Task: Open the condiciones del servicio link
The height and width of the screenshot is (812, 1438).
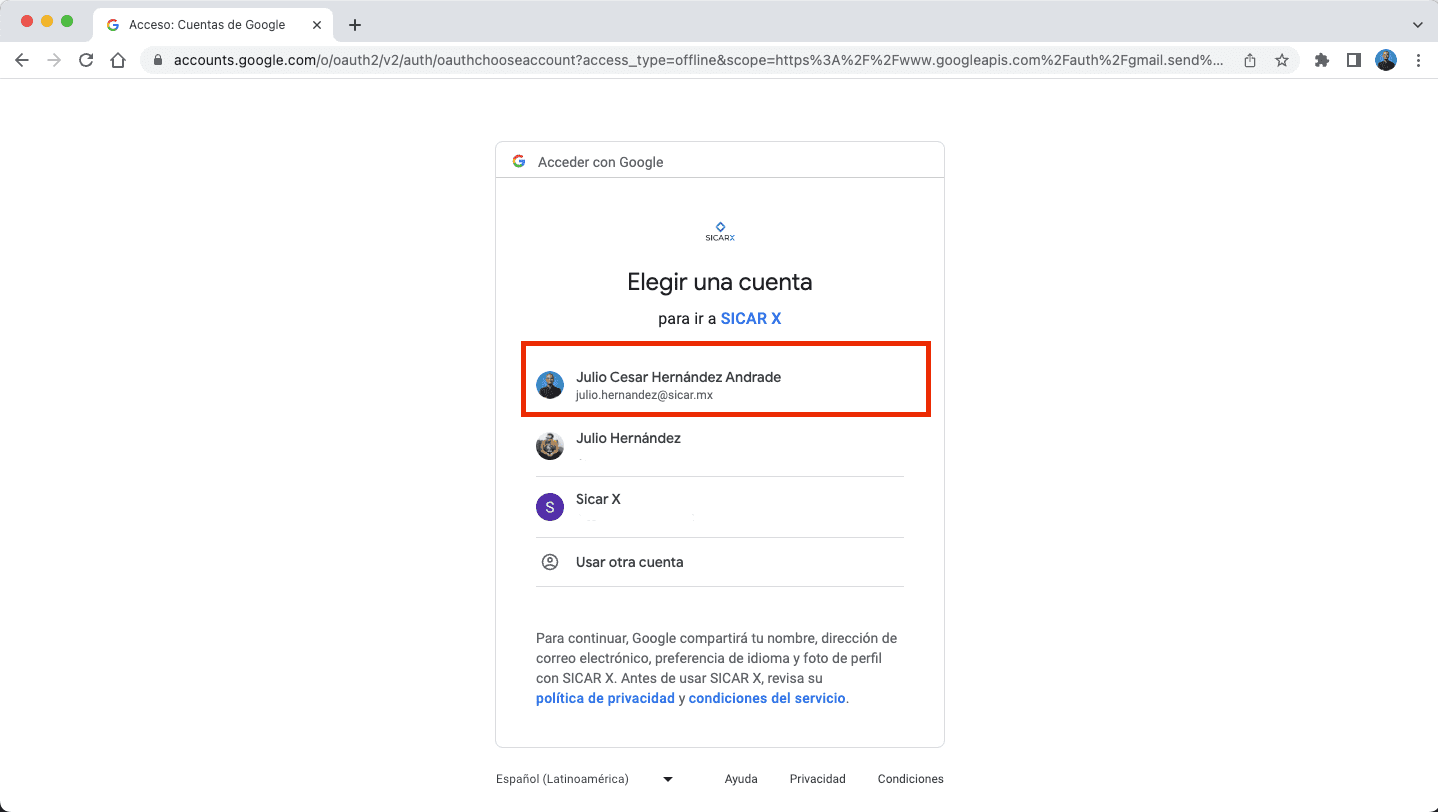Action: click(767, 698)
